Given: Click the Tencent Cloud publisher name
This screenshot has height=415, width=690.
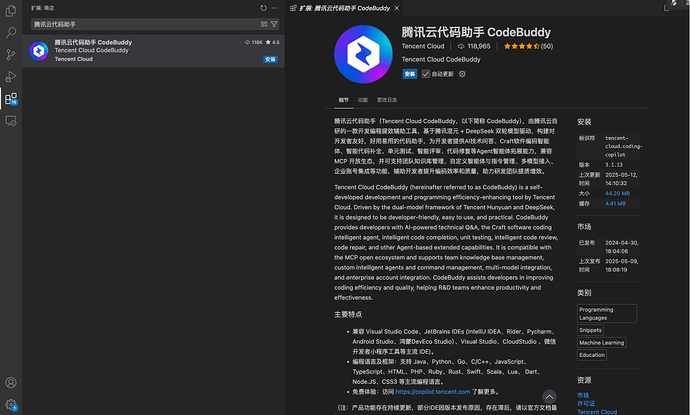Looking at the screenshot, I should [x=423, y=46].
